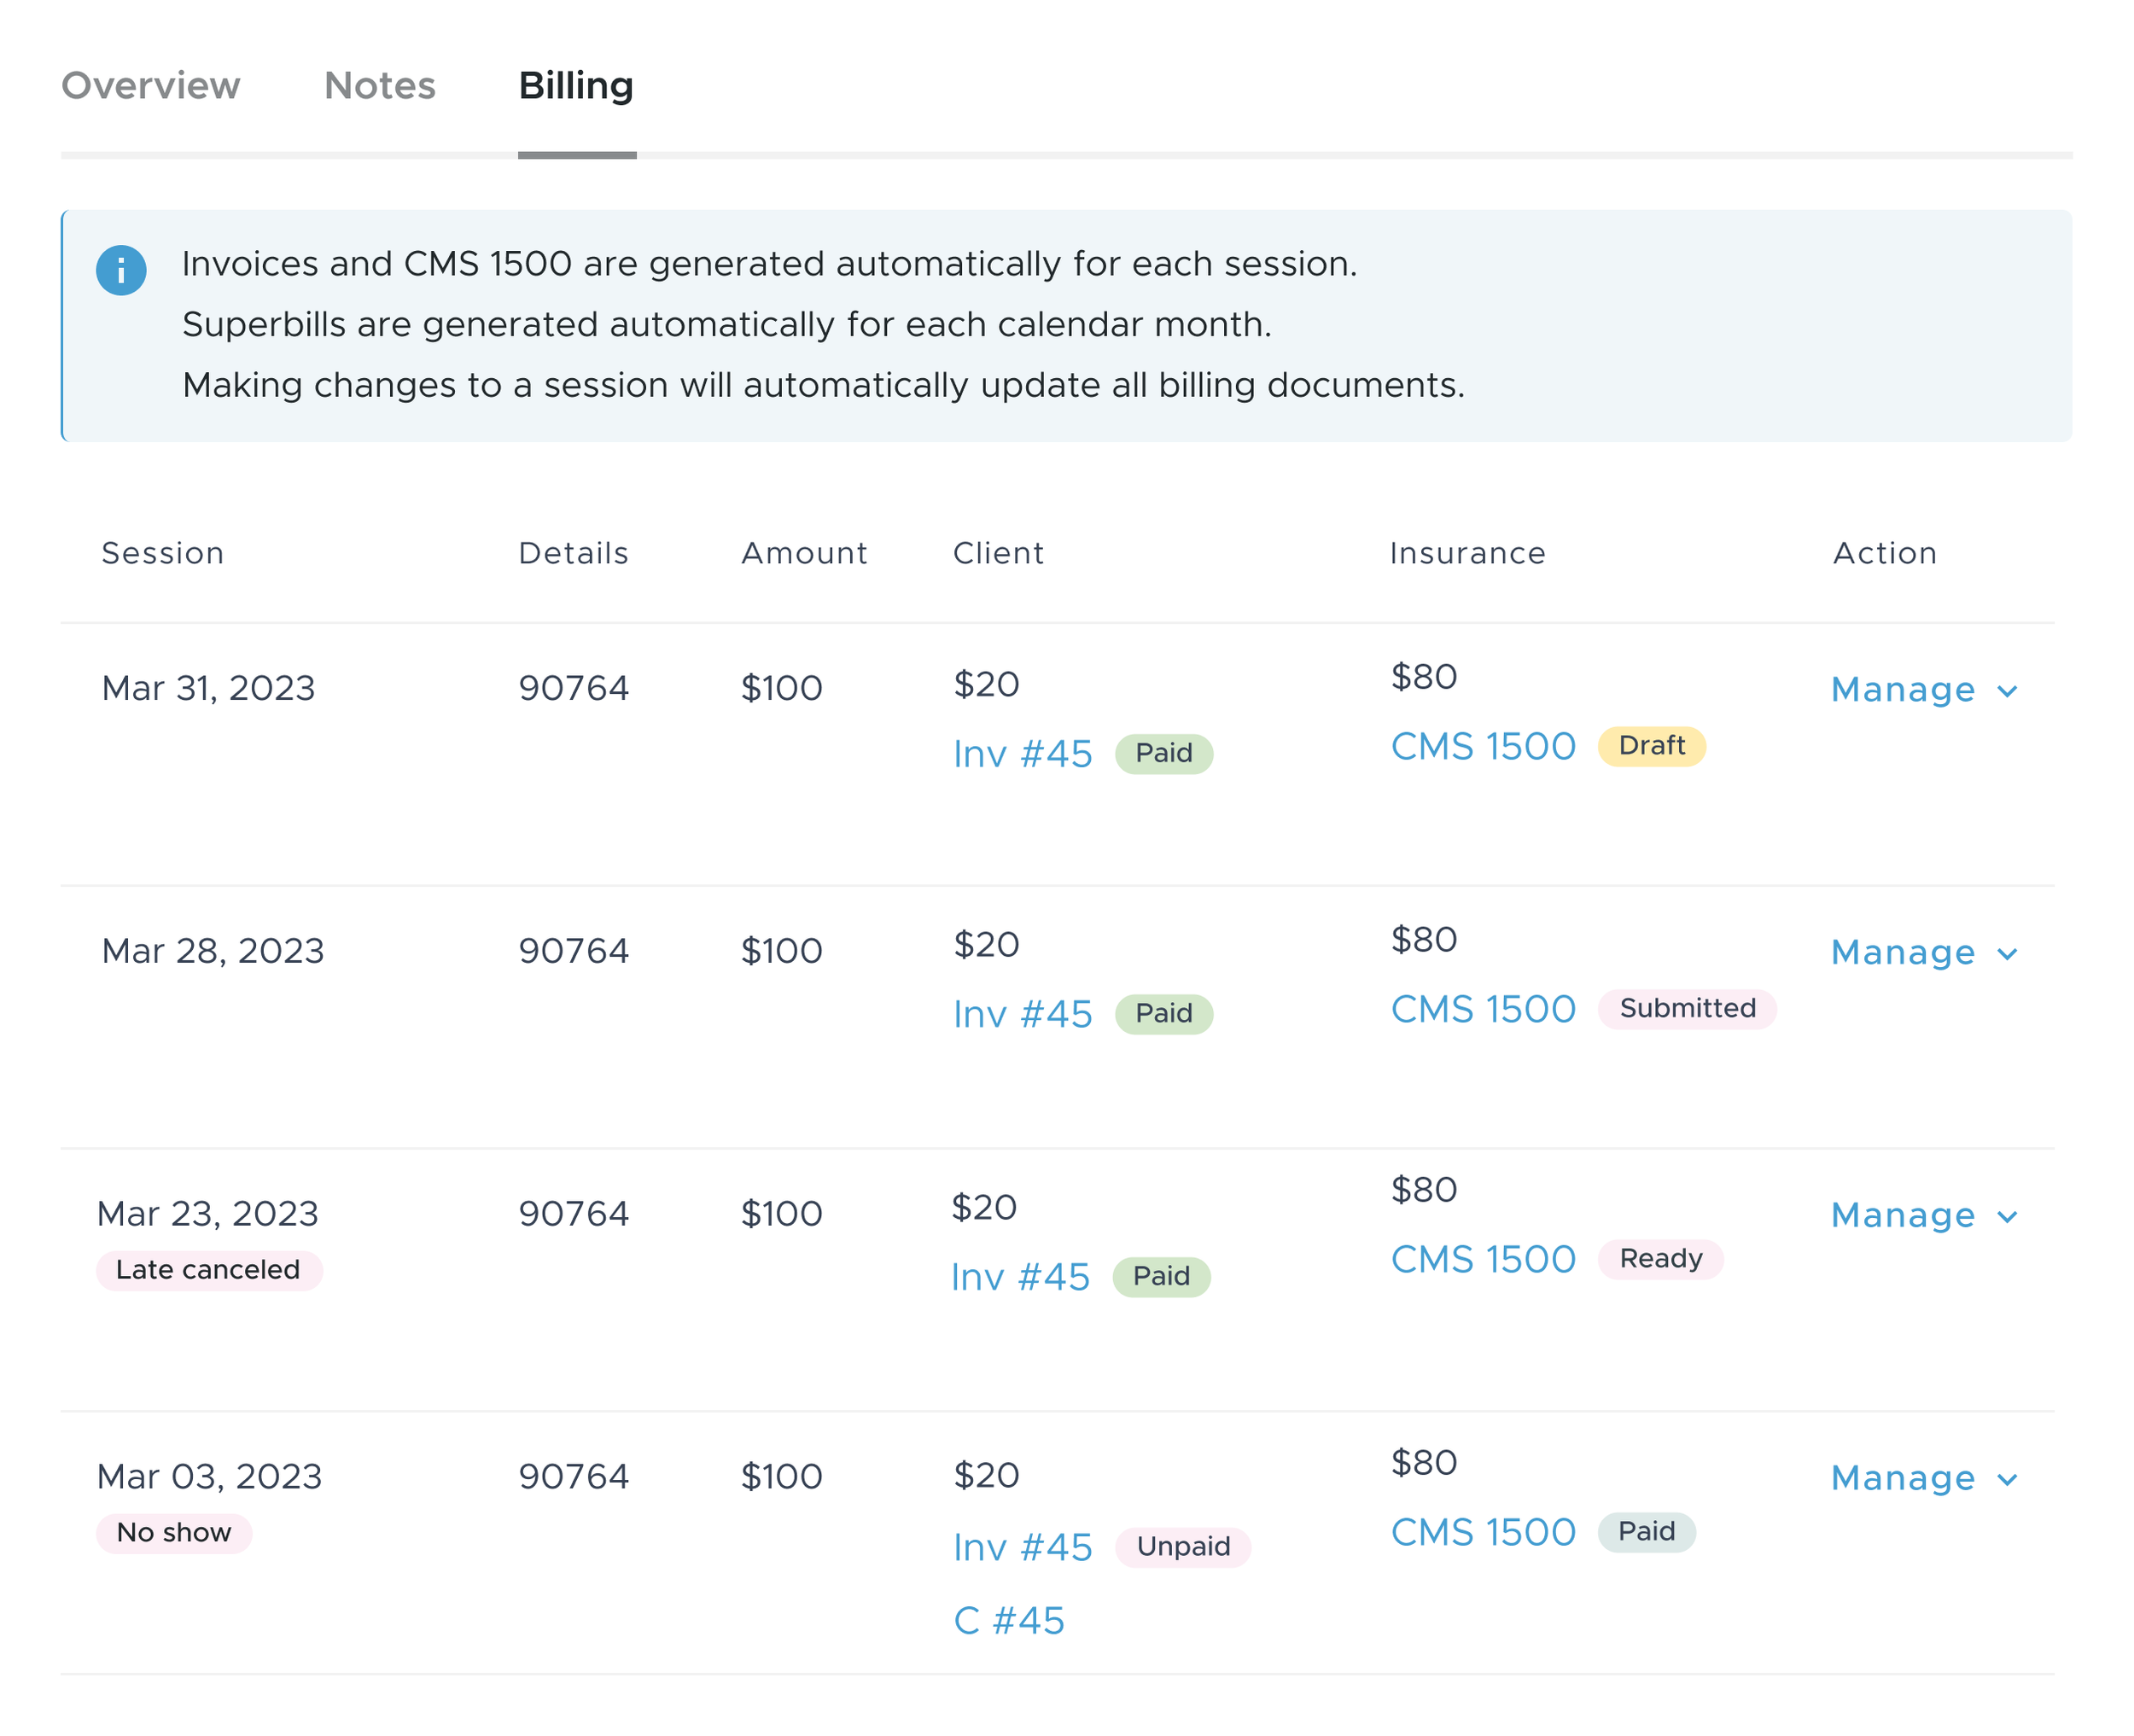Click the Details column header

(x=574, y=554)
